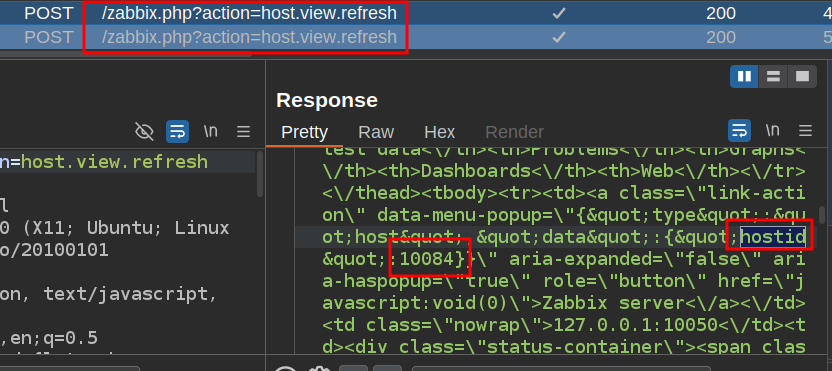Toggle word wrap in Response panel

coord(739,131)
